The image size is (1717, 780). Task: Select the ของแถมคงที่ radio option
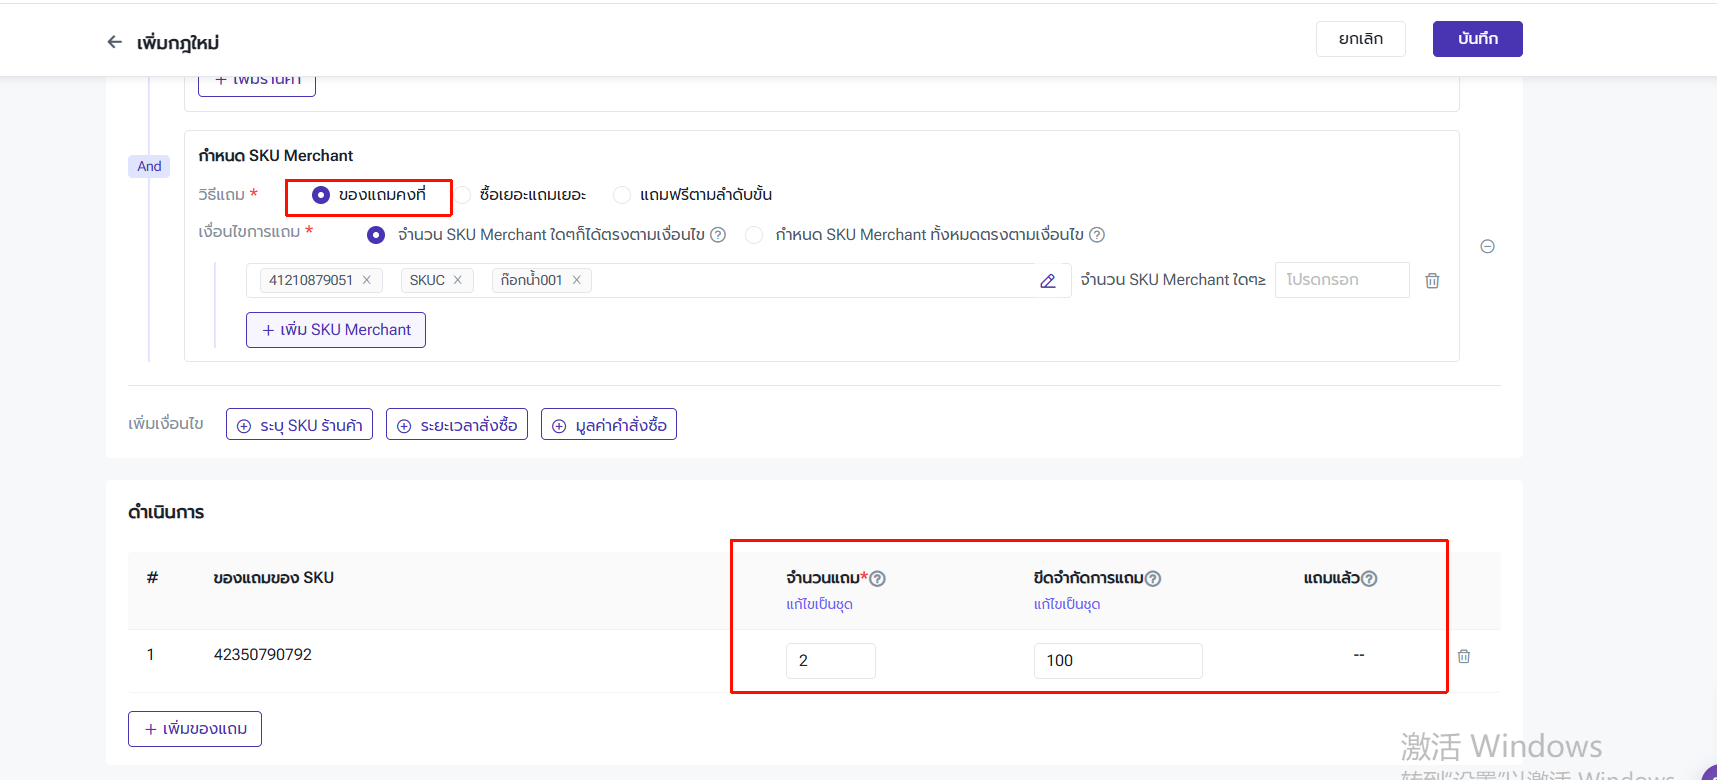point(321,195)
